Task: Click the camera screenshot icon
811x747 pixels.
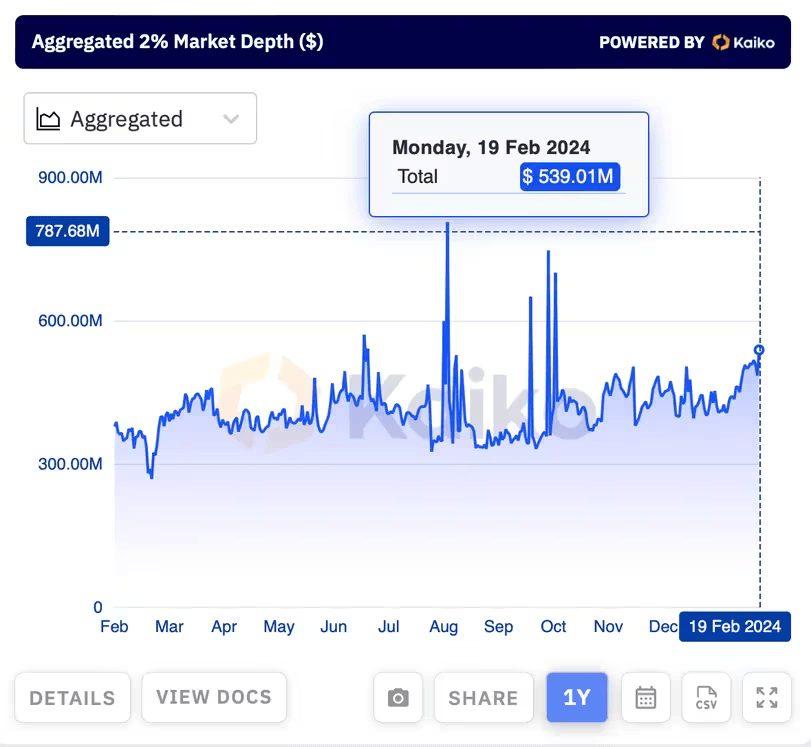Action: click(x=398, y=698)
